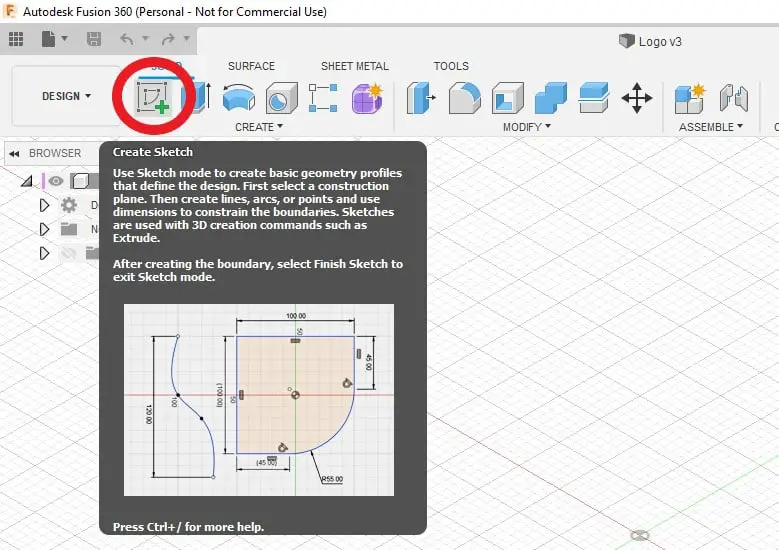Open the CREATE dropdown menu
This screenshot has height=550, width=779.
[x=259, y=127]
